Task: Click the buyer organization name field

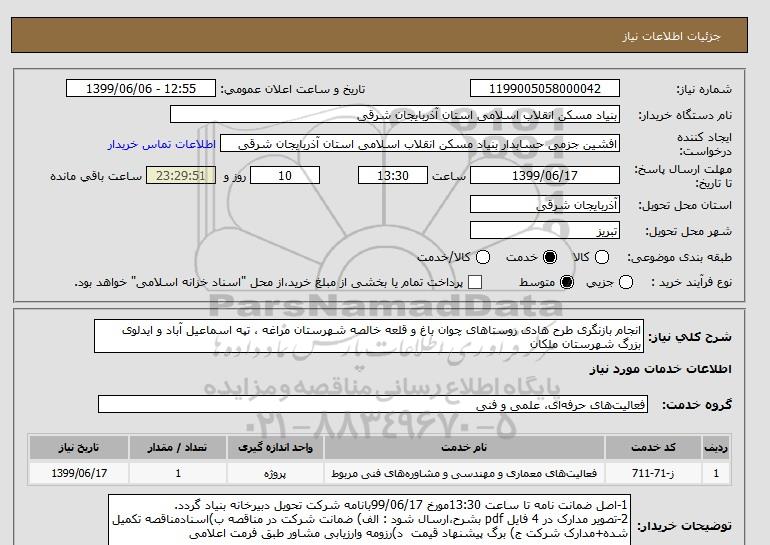Action: [x=395, y=114]
